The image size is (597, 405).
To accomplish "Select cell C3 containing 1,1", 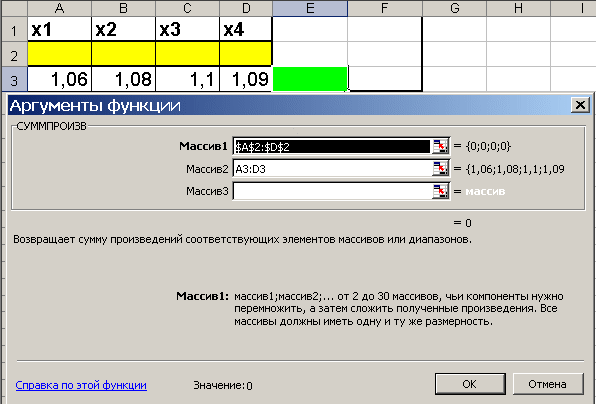I will tap(187, 79).
